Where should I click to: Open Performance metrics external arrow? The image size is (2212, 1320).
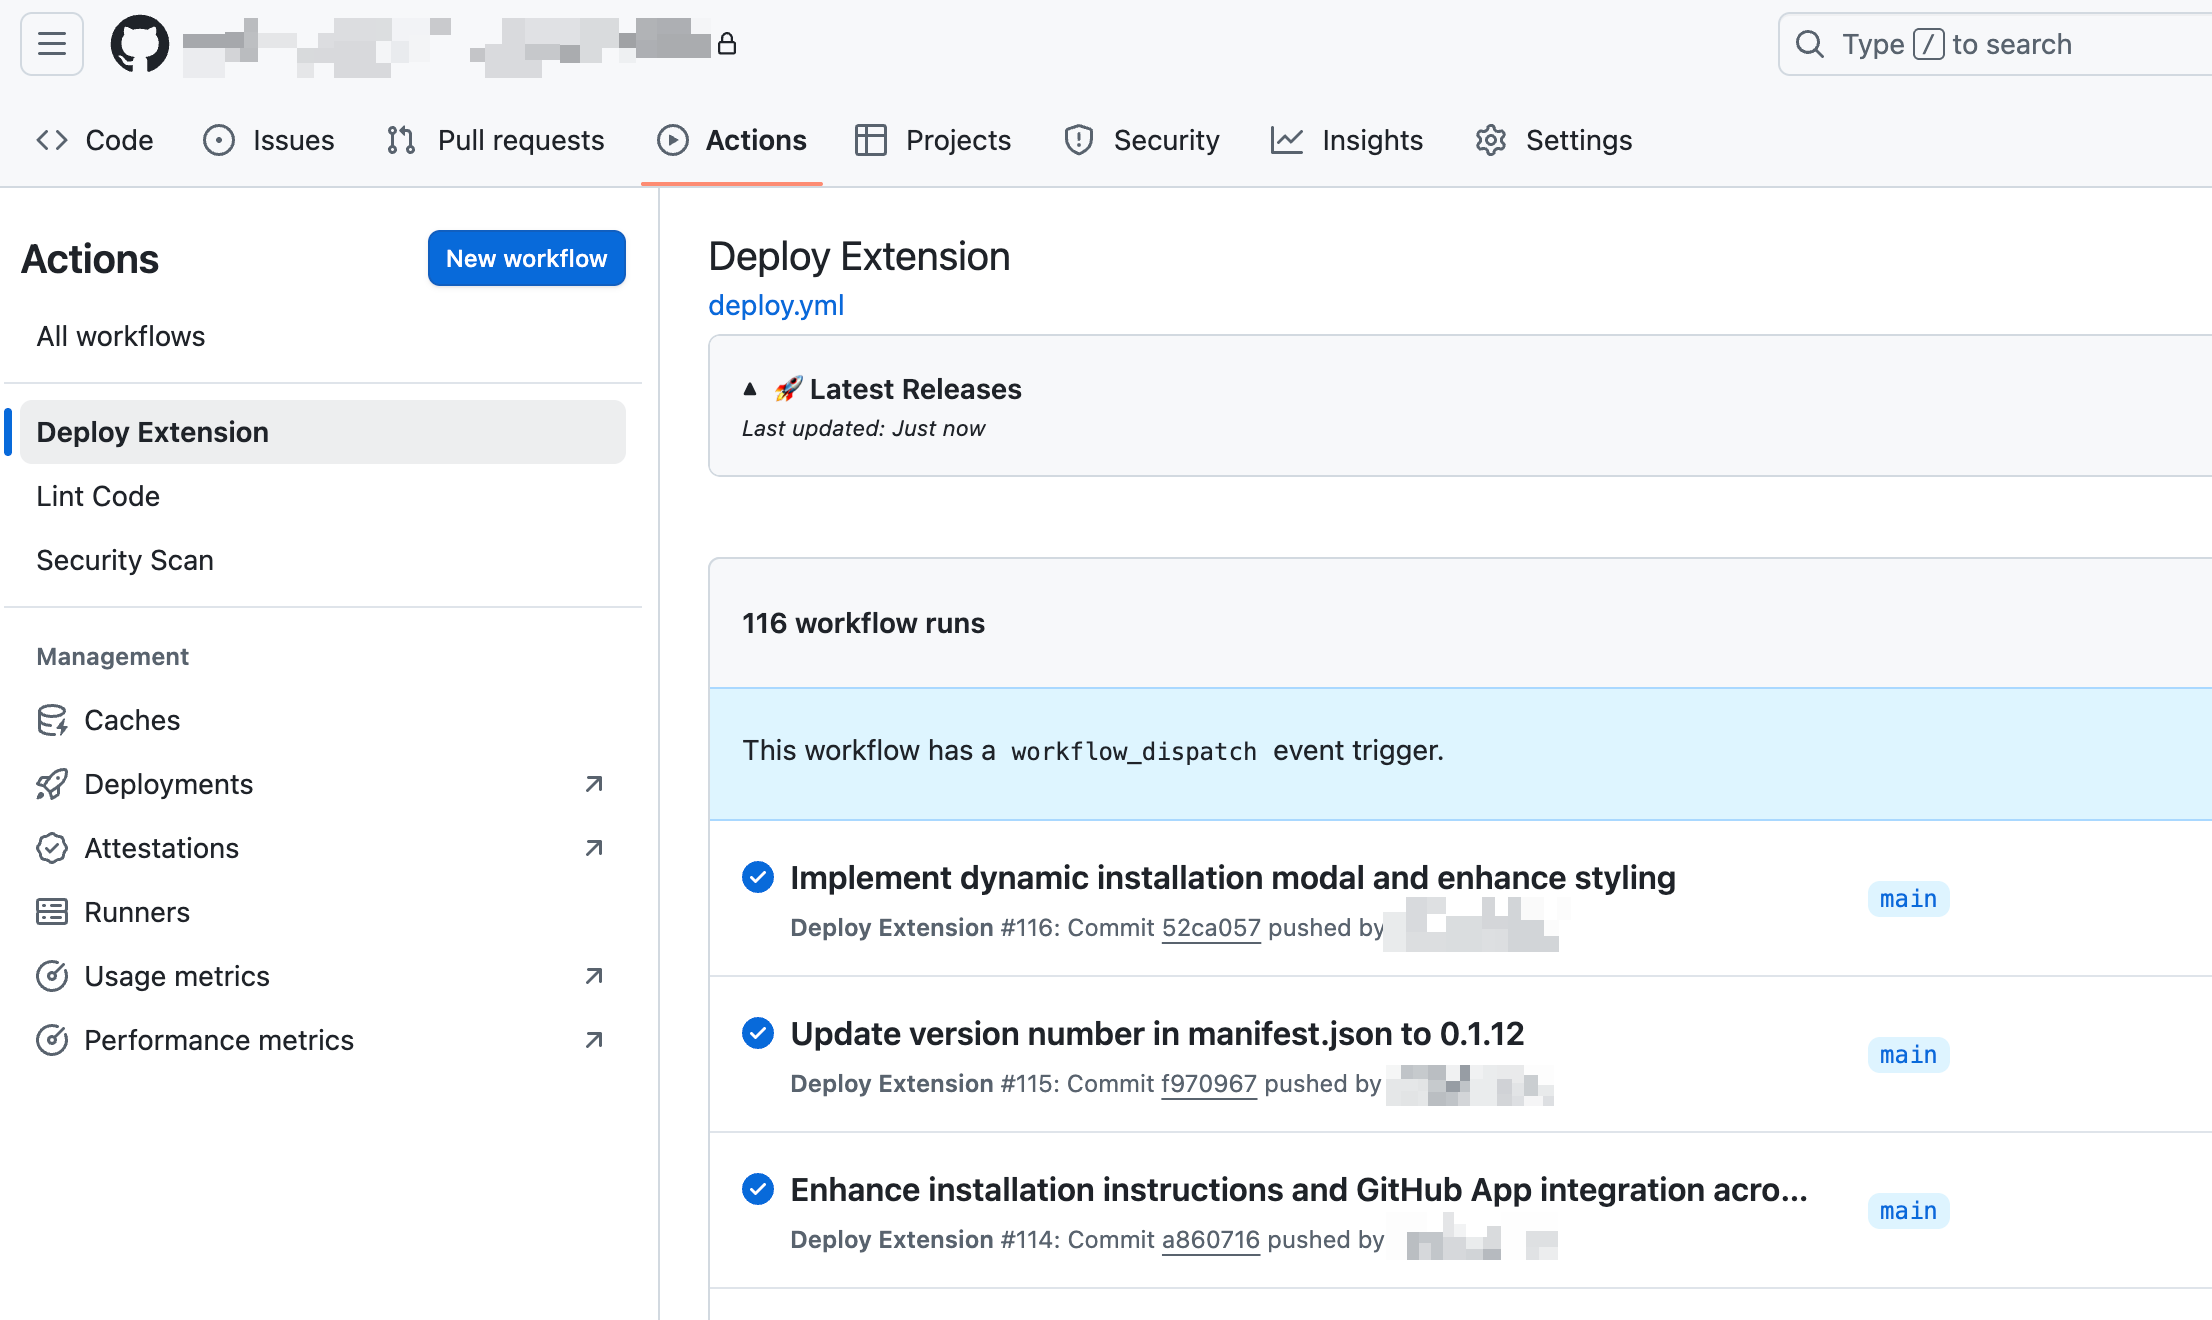tap(594, 1040)
